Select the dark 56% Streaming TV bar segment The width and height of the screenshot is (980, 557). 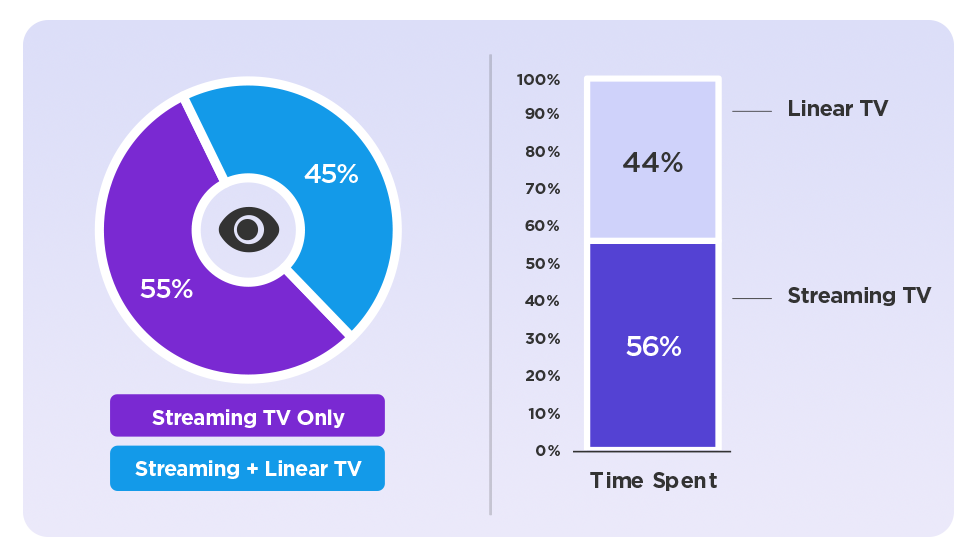tap(653, 346)
